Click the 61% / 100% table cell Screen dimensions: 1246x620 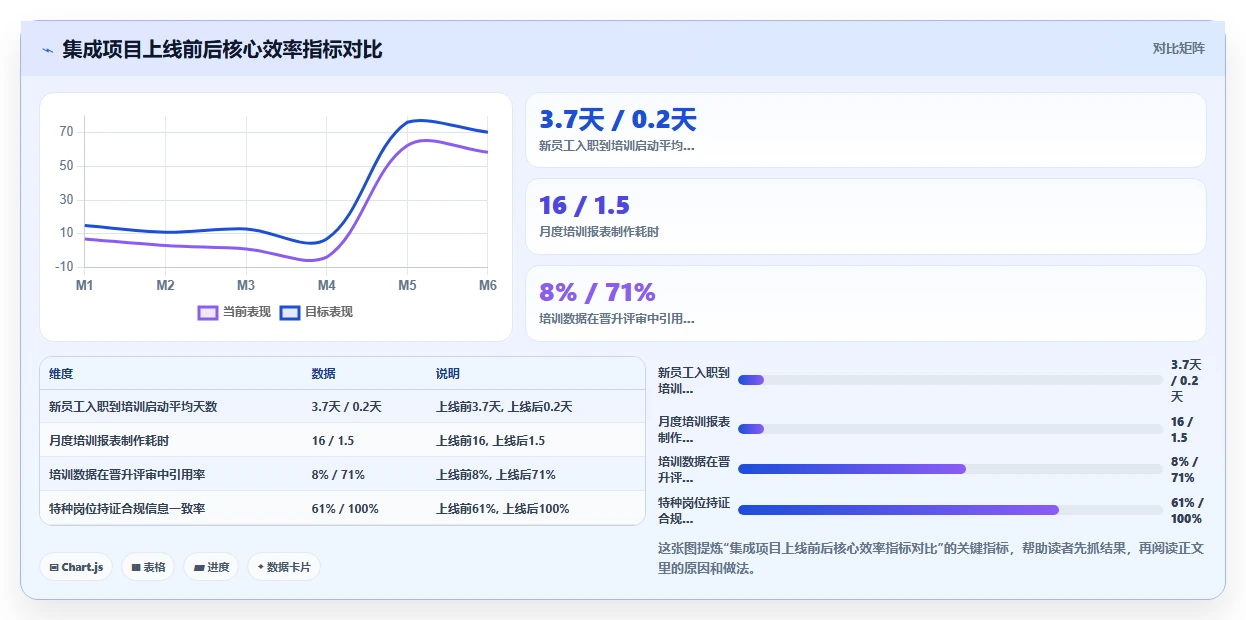(345, 509)
